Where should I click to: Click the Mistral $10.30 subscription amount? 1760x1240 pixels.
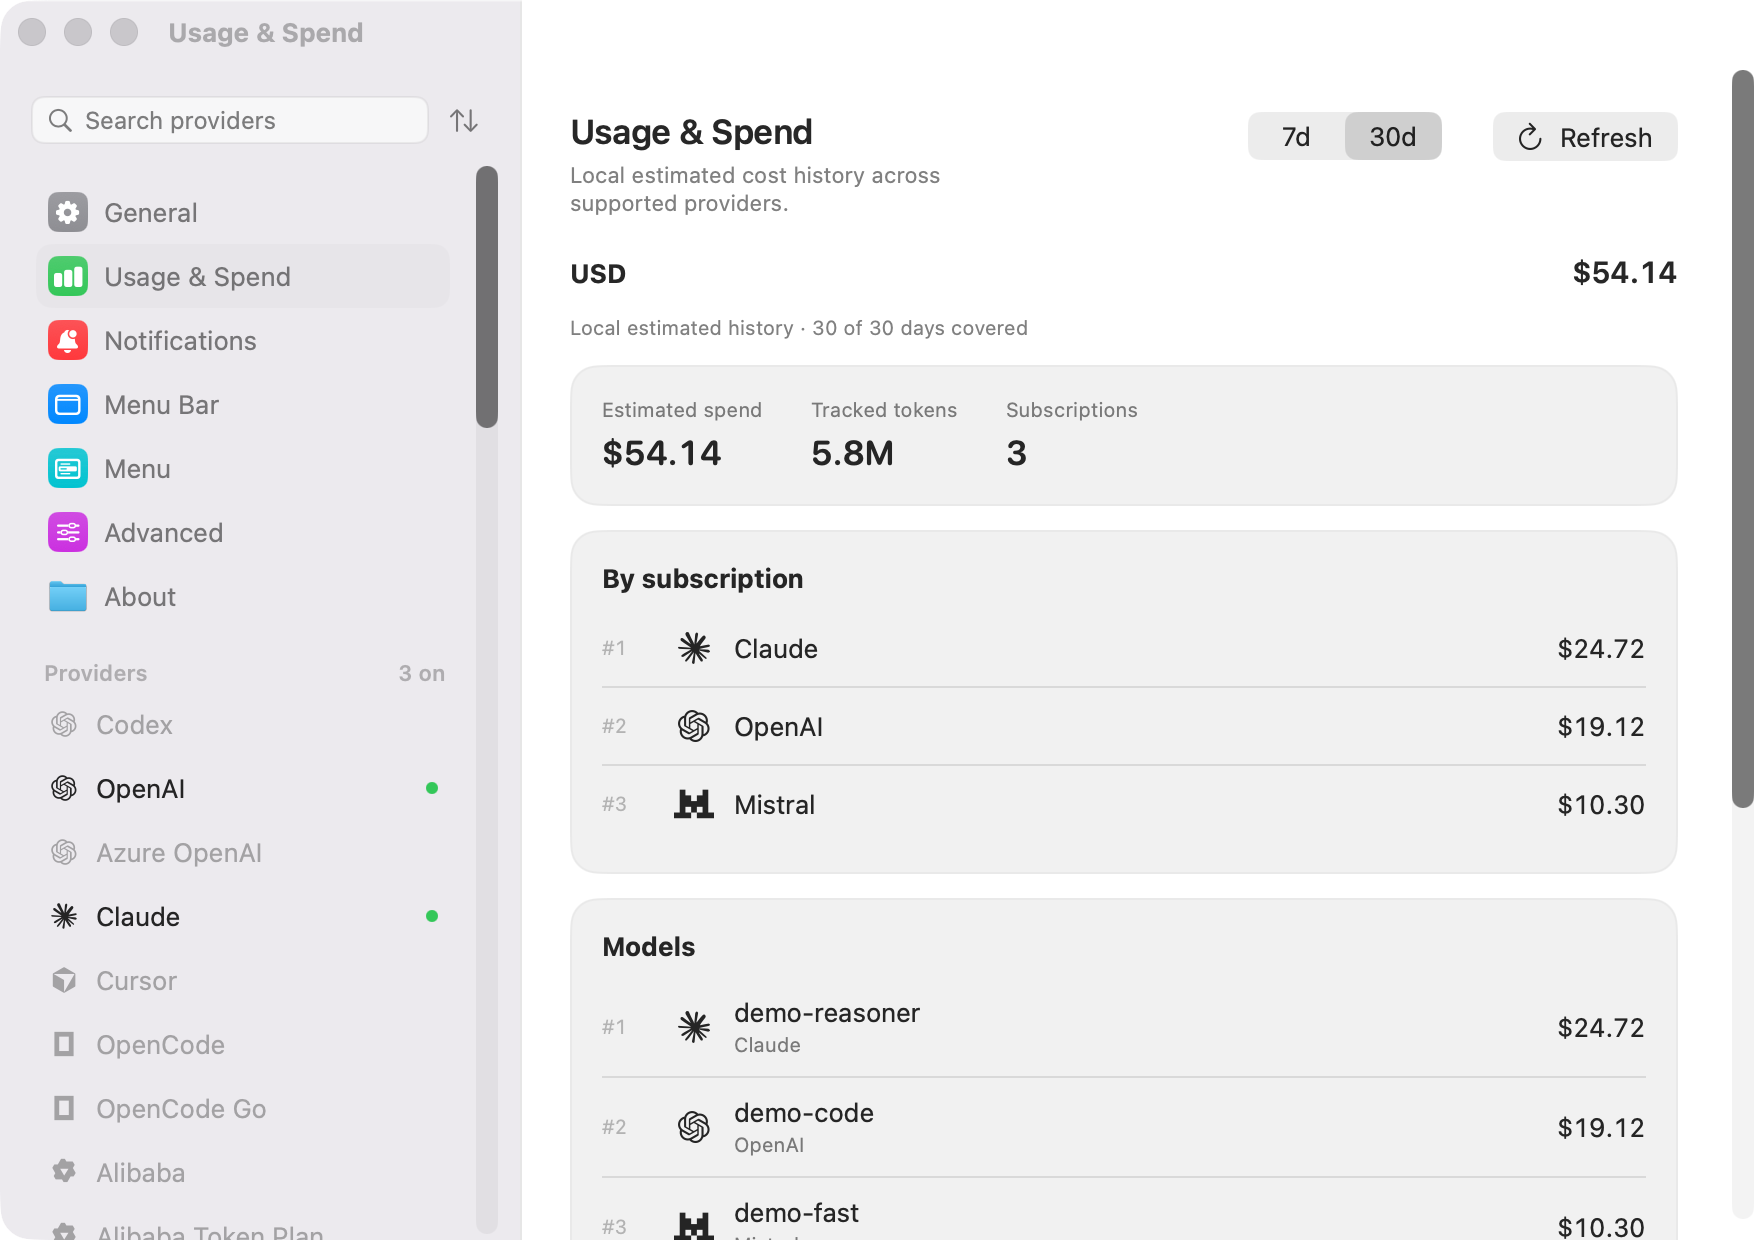click(x=1601, y=805)
